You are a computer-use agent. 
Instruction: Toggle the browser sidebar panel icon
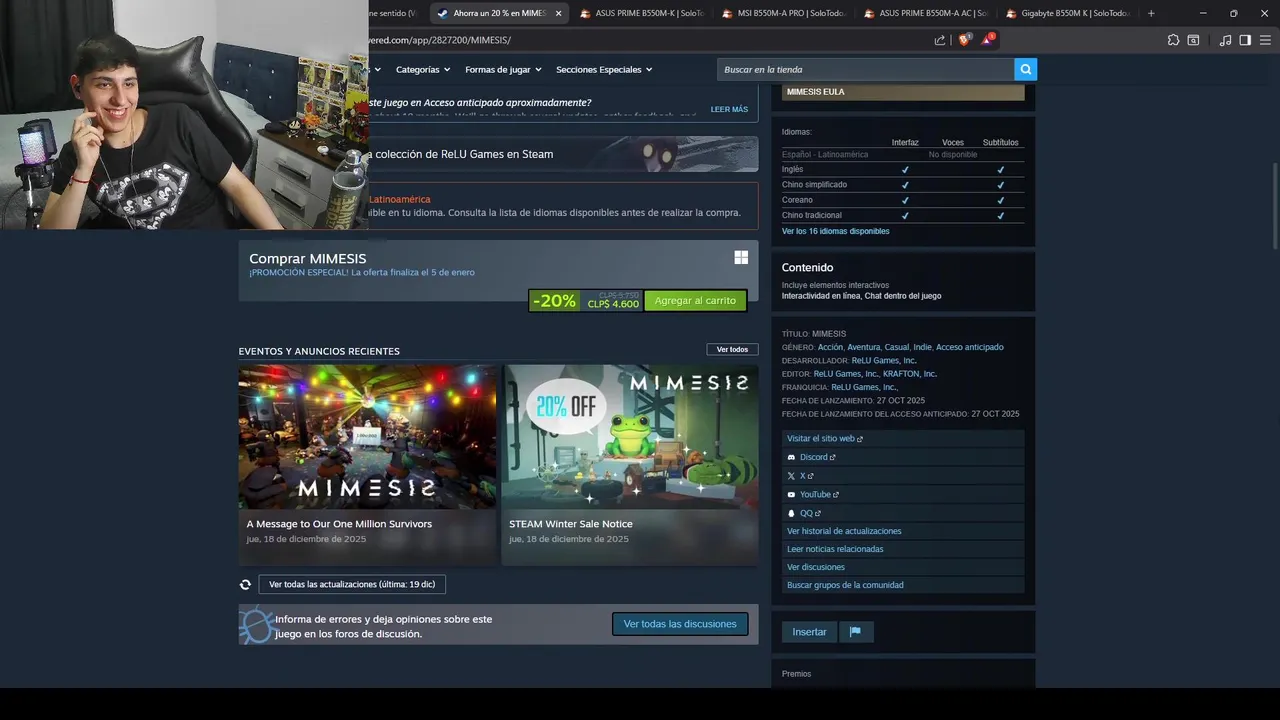tap(1245, 40)
